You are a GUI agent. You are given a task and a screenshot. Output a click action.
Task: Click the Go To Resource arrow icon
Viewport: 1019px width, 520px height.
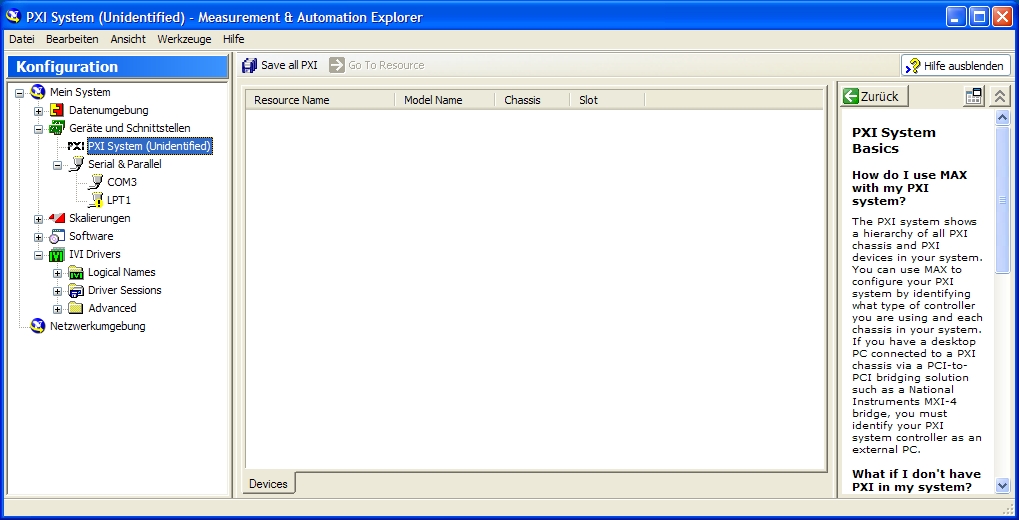337,65
